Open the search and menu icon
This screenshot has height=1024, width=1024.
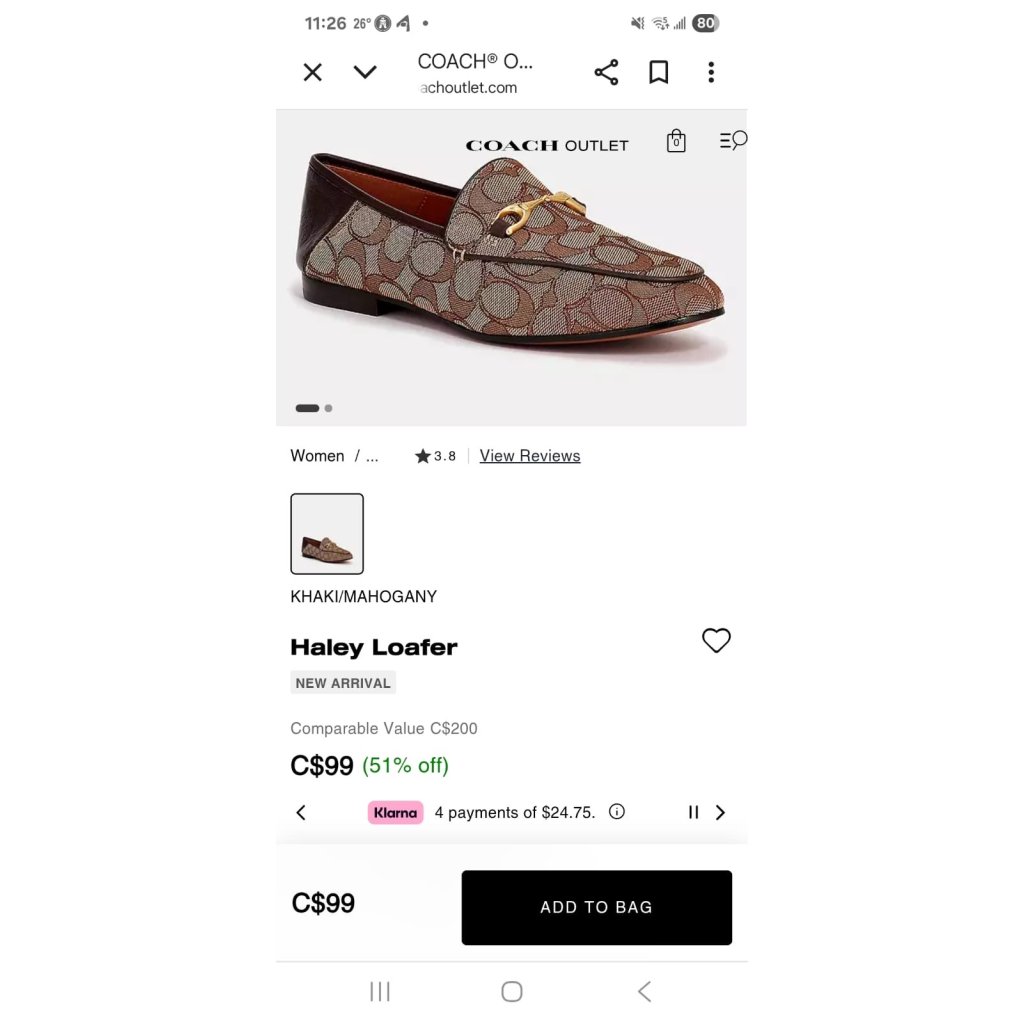733,140
